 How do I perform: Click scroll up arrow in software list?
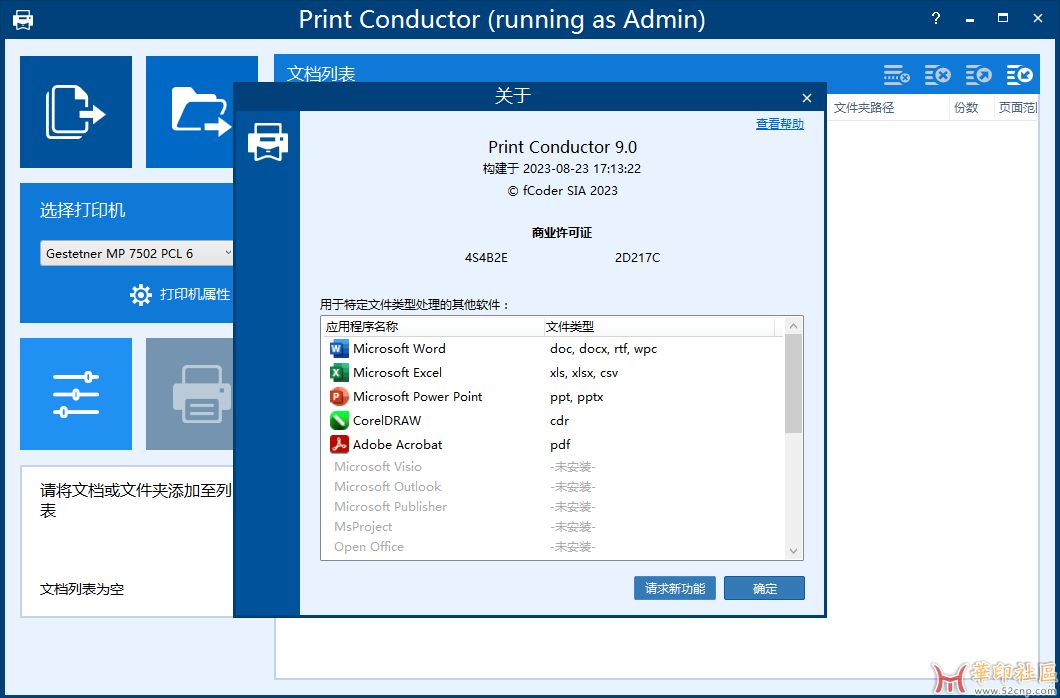794,326
